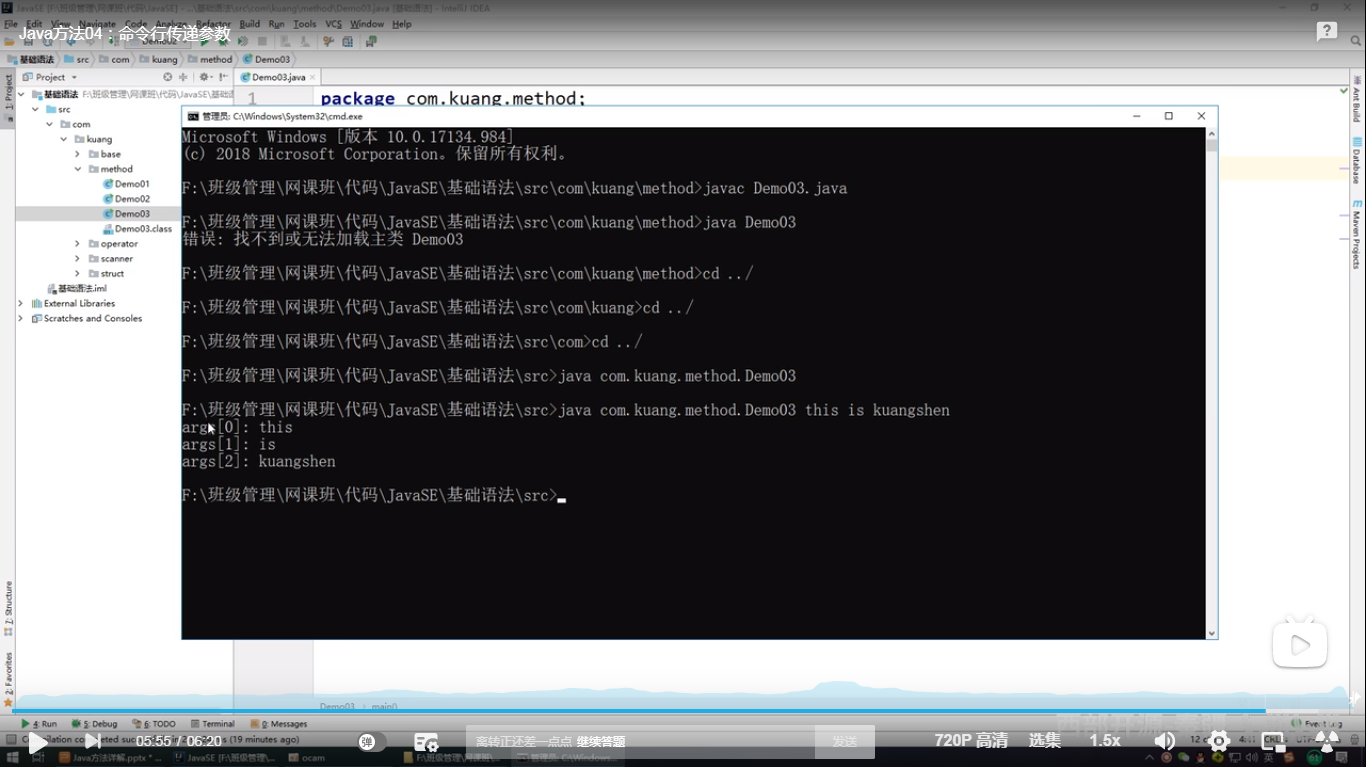The image size is (1366, 767).
Task: Hide the Project tool window
Action: (222, 77)
